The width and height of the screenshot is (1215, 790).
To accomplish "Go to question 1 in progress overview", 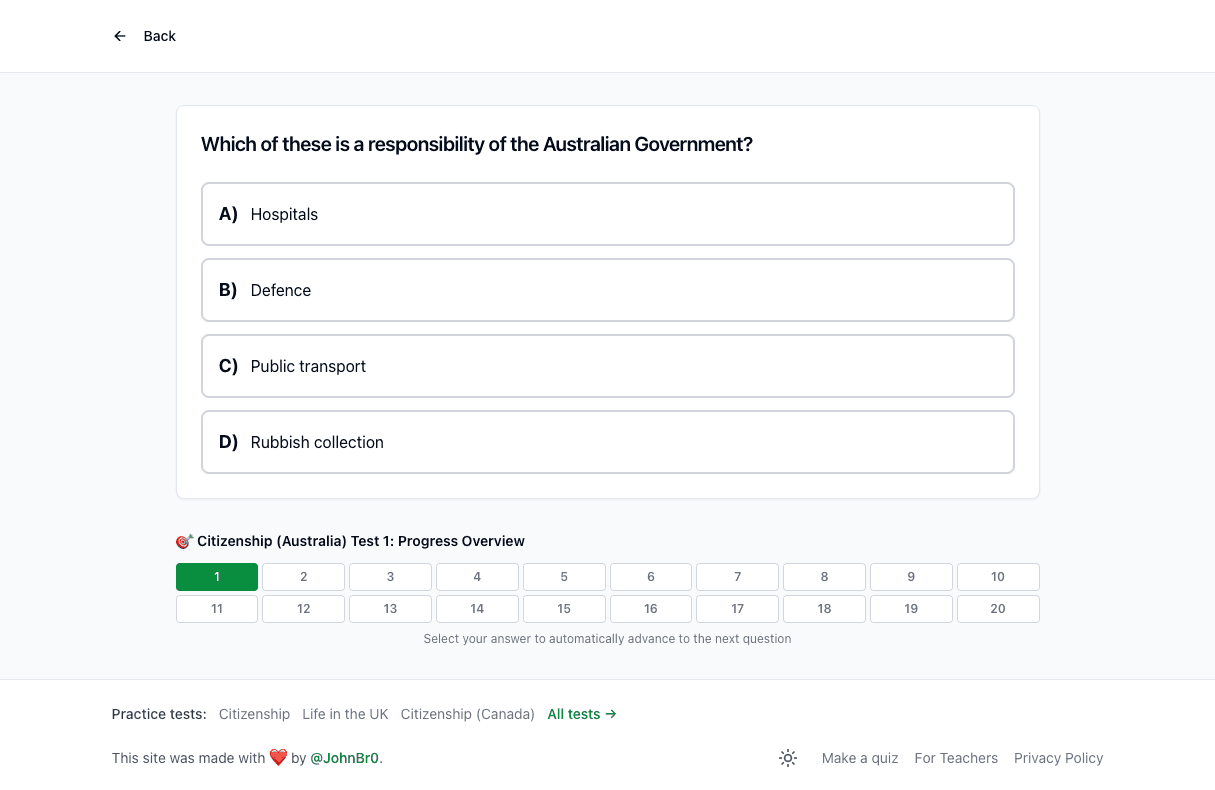I will pyautogui.click(x=217, y=577).
